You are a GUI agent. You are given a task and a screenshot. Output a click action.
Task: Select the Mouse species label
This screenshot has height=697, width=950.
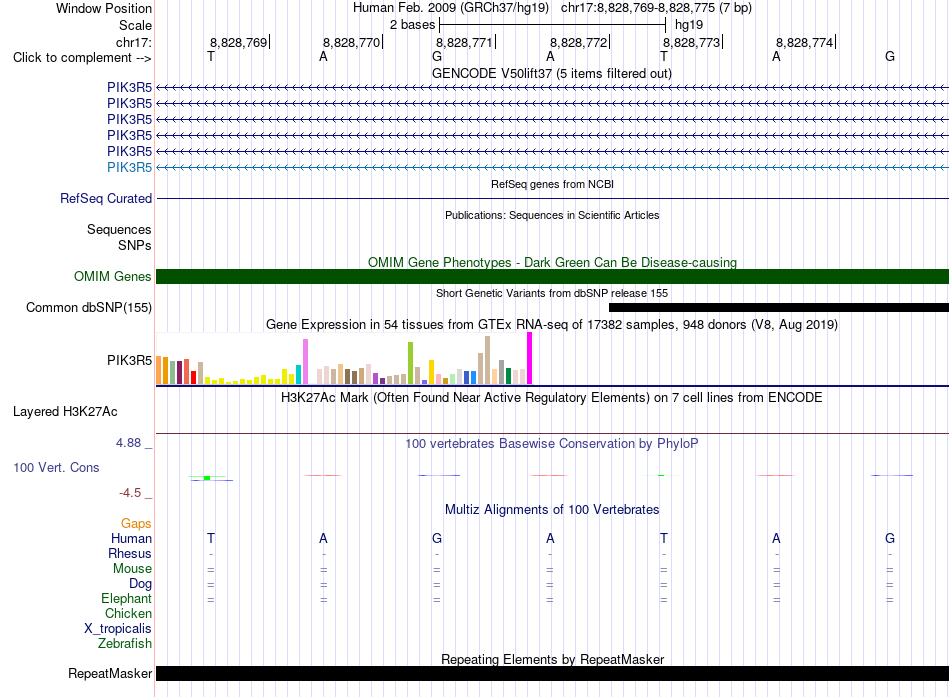132,569
